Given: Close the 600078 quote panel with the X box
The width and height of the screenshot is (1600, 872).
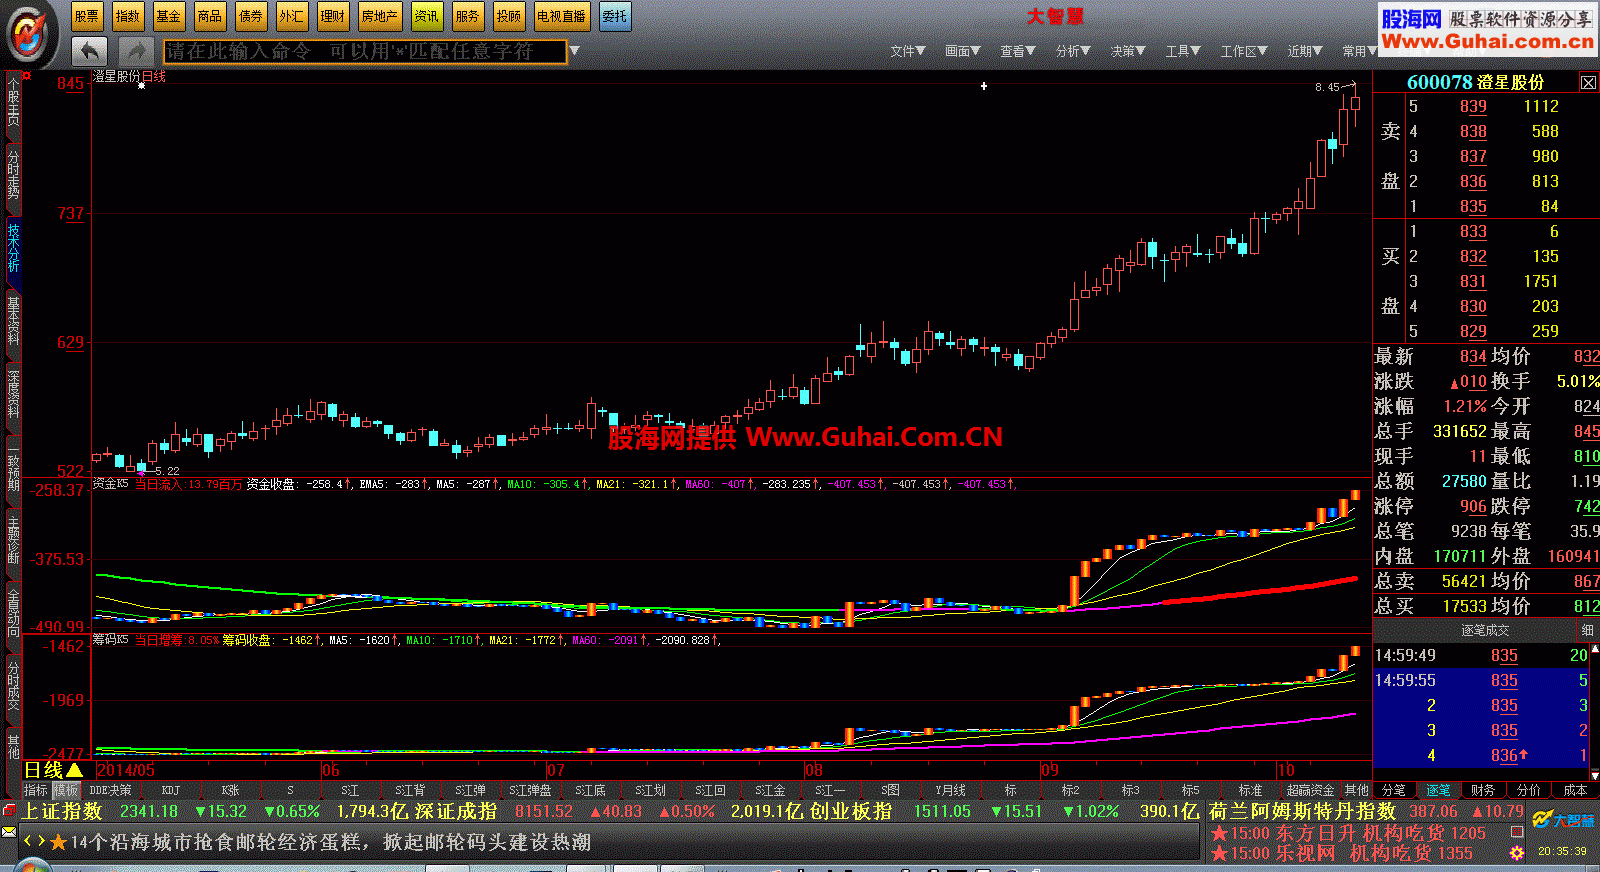Looking at the screenshot, I should (1588, 82).
